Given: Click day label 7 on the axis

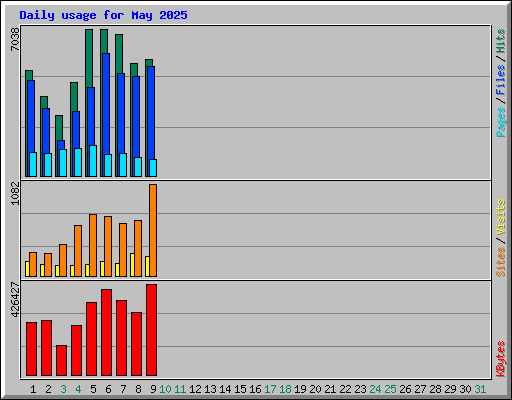Looking at the screenshot, I should [x=123, y=389].
